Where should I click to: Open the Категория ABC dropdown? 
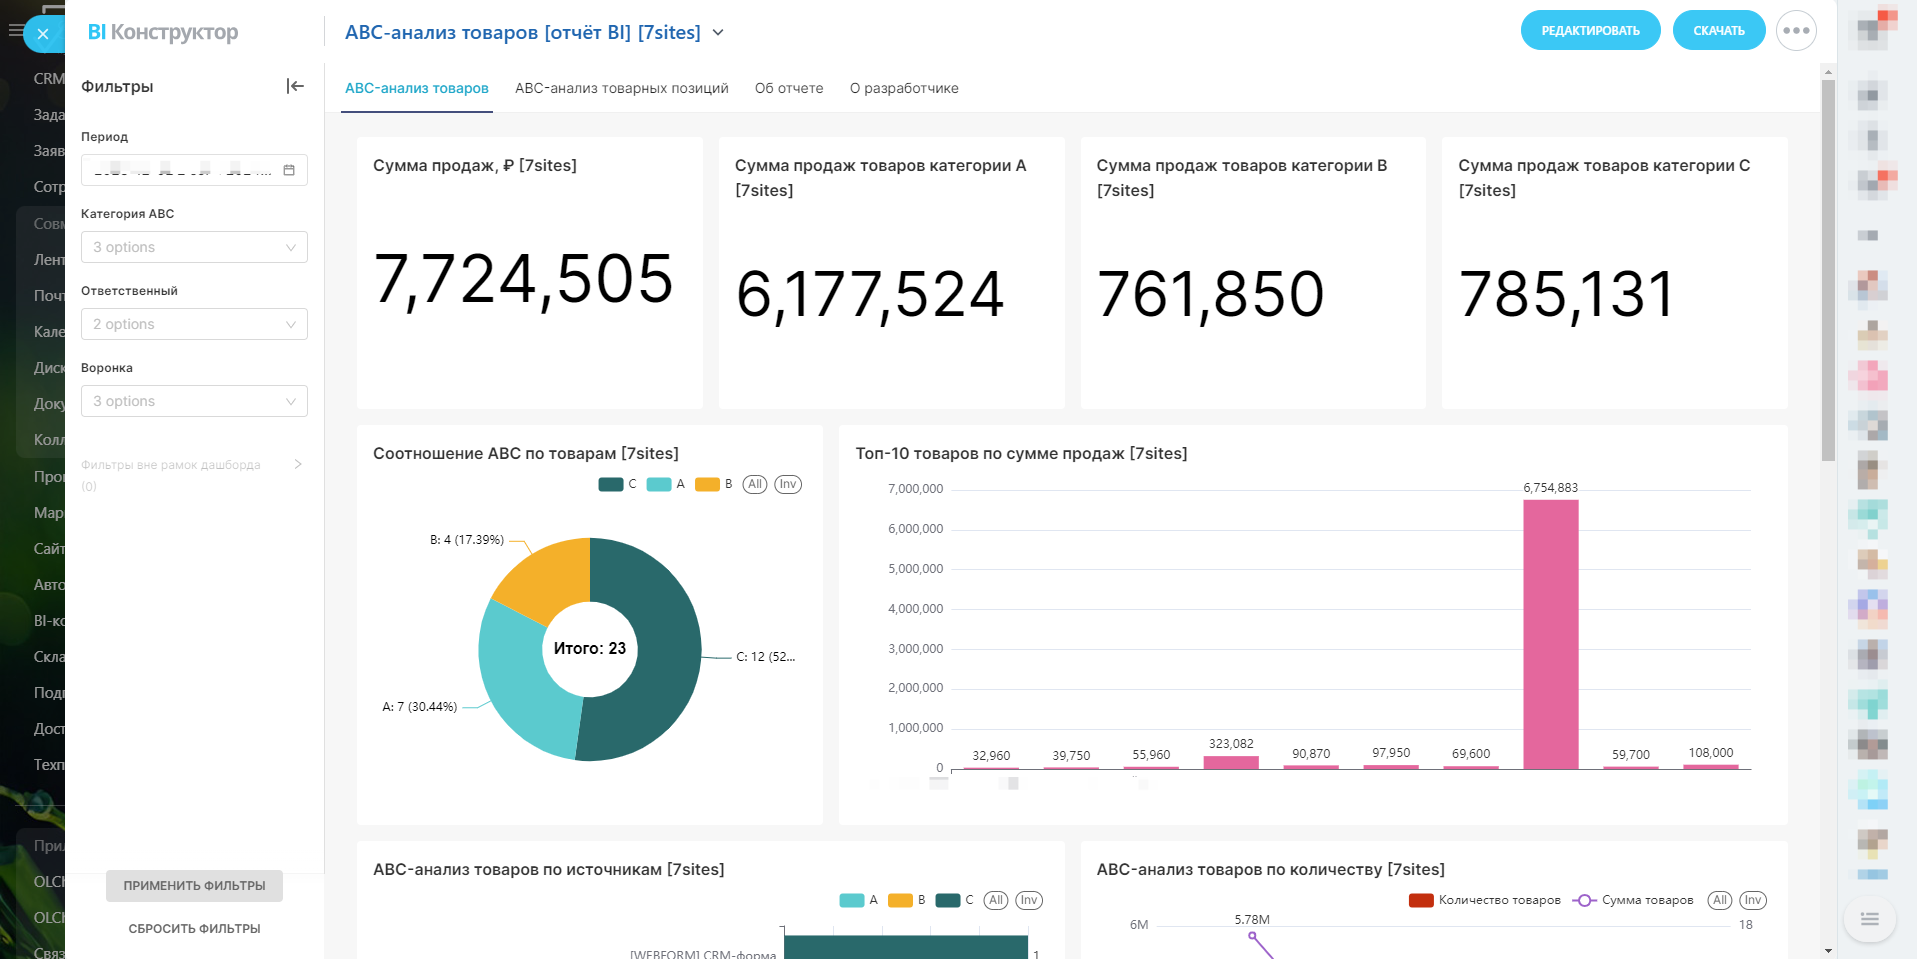pos(194,247)
